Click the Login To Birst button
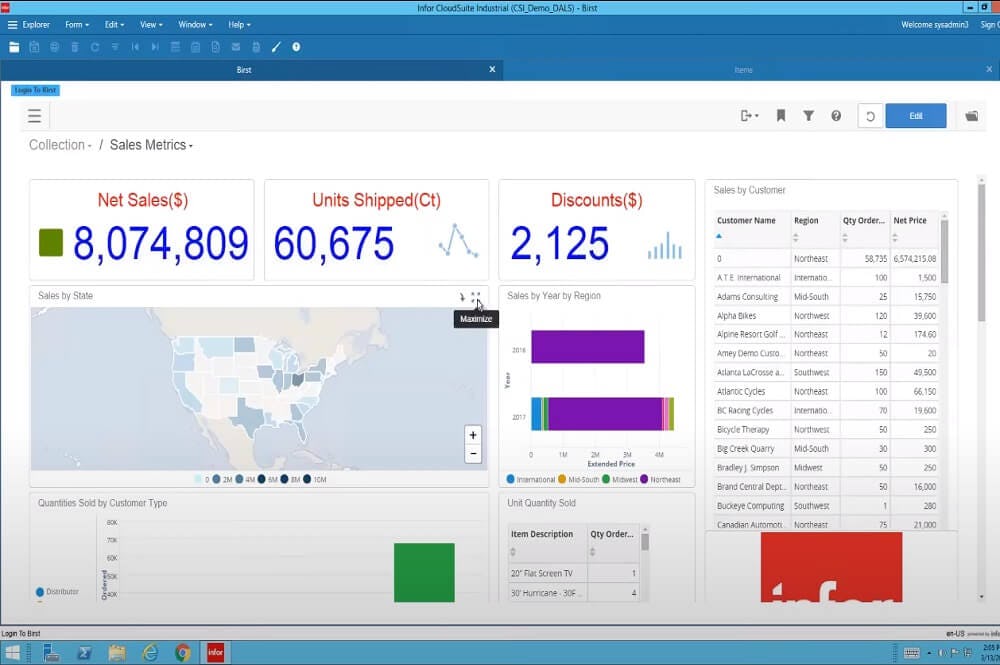The width and height of the screenshot is (1000, 665). 35,90
